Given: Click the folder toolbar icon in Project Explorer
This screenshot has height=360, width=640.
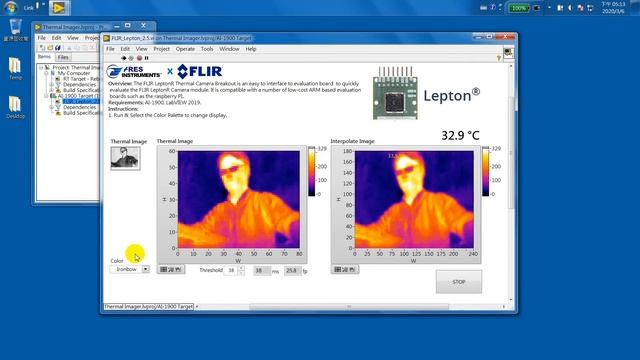Looking at the screenshot, I should click(x=50, y=48).
